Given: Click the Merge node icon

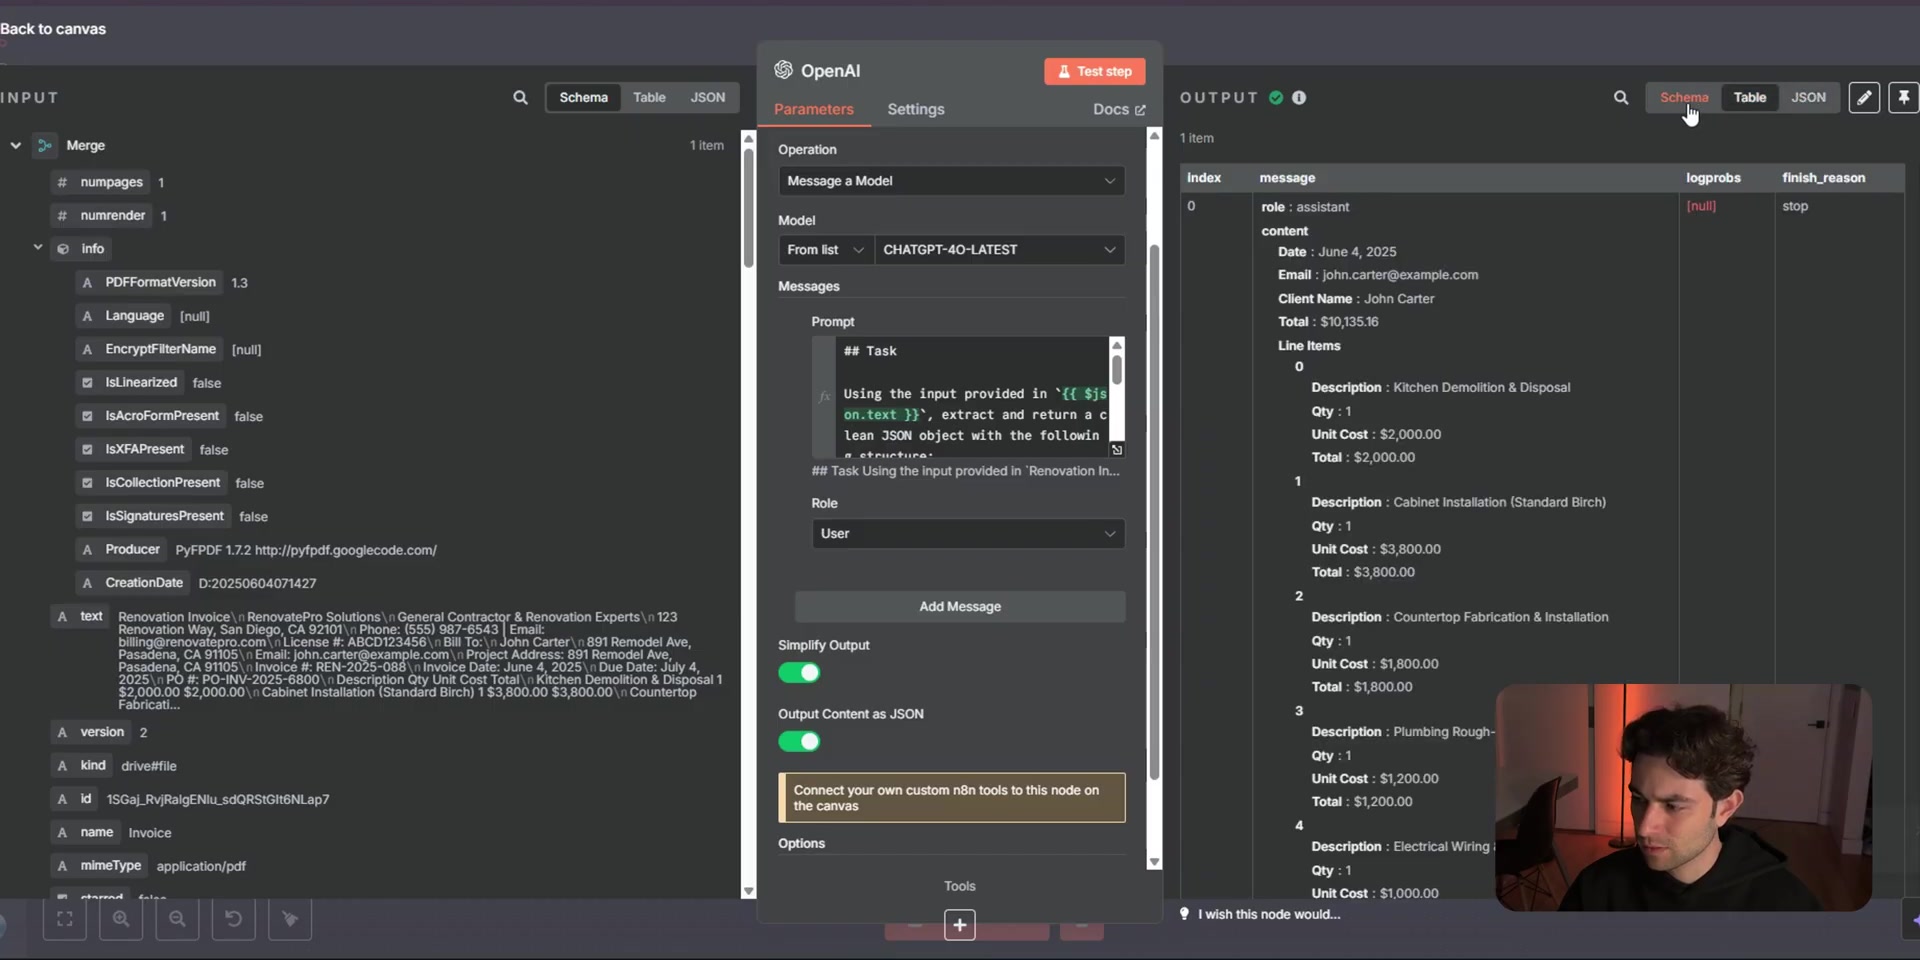Looking at the screenshot, I should [44, 146].
